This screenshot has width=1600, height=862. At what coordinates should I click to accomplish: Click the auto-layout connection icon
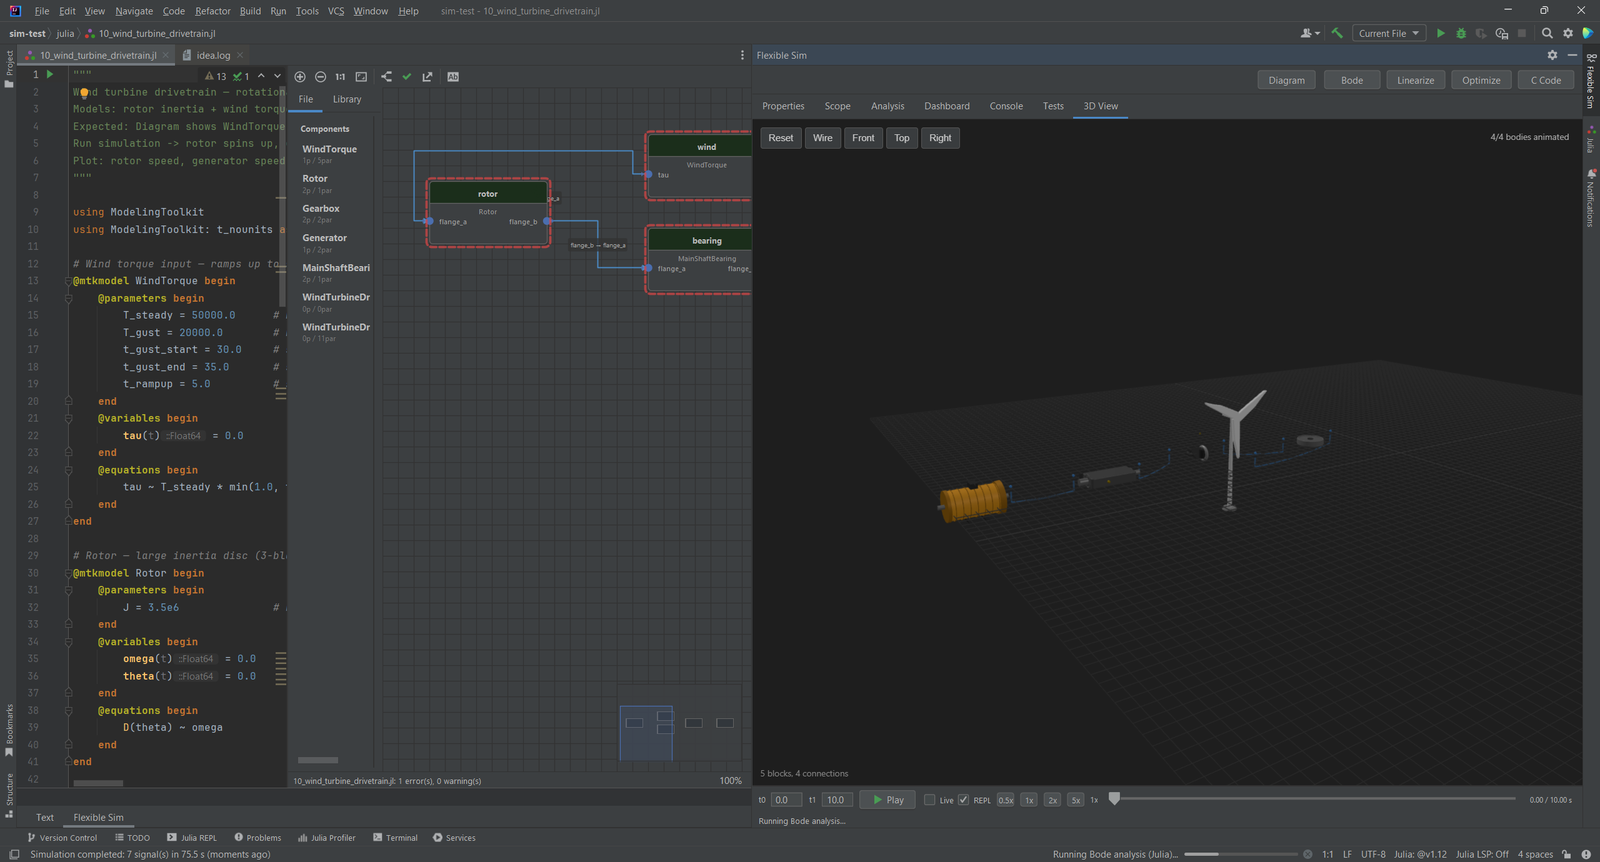[x=387, y=77]
